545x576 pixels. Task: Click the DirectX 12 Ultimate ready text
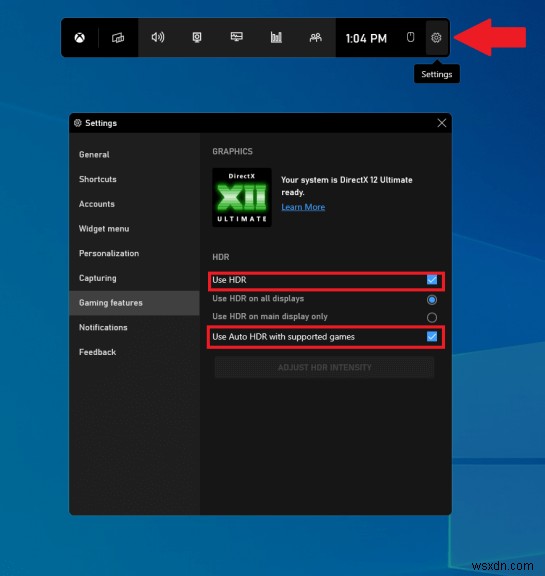[347, 186]
